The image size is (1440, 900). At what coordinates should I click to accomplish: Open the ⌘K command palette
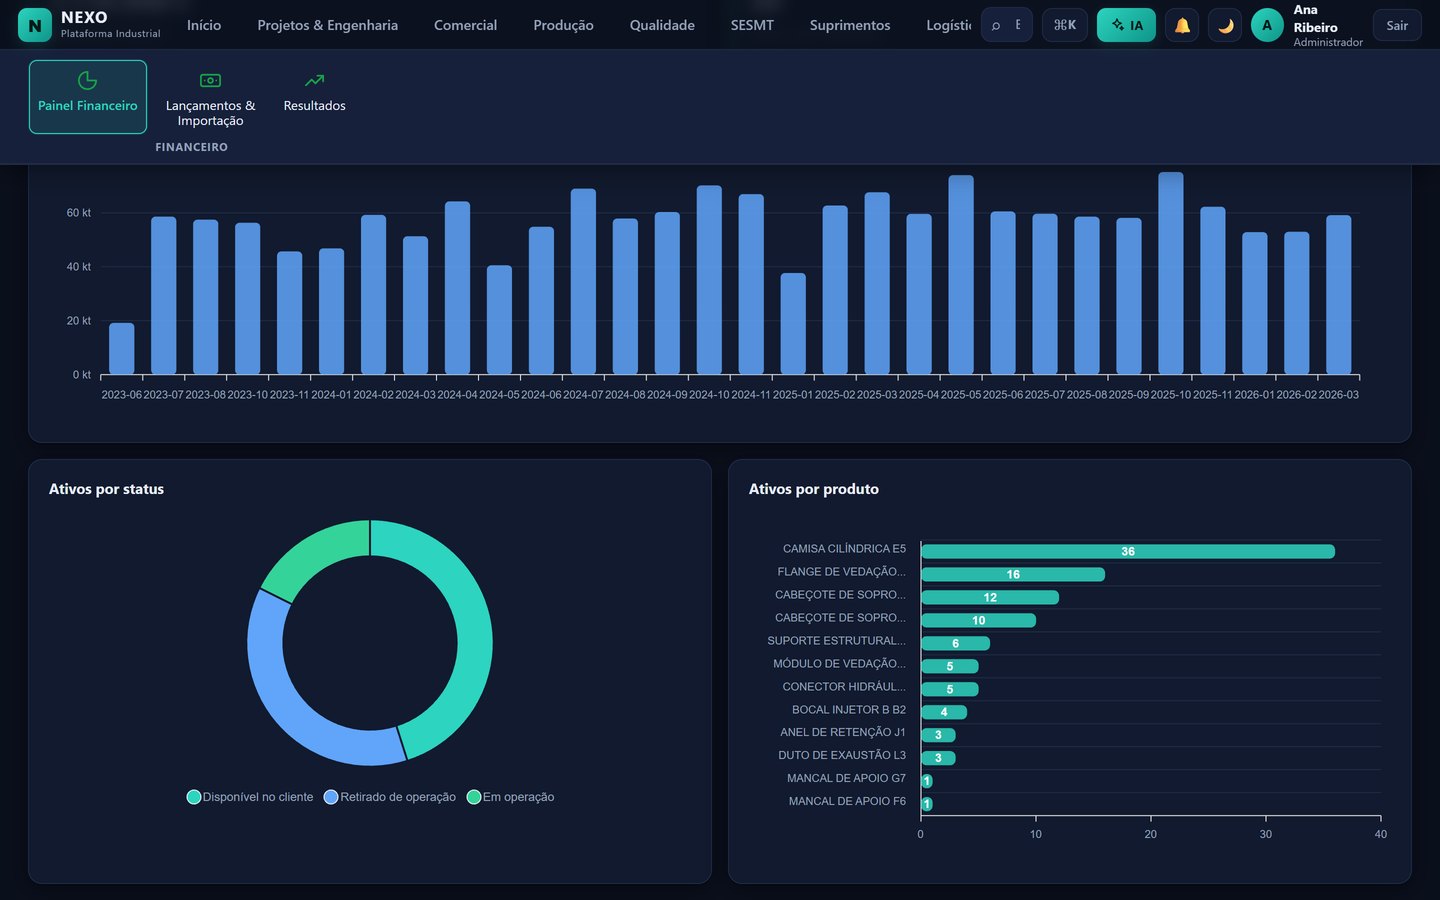click(x=1065, y=25)
